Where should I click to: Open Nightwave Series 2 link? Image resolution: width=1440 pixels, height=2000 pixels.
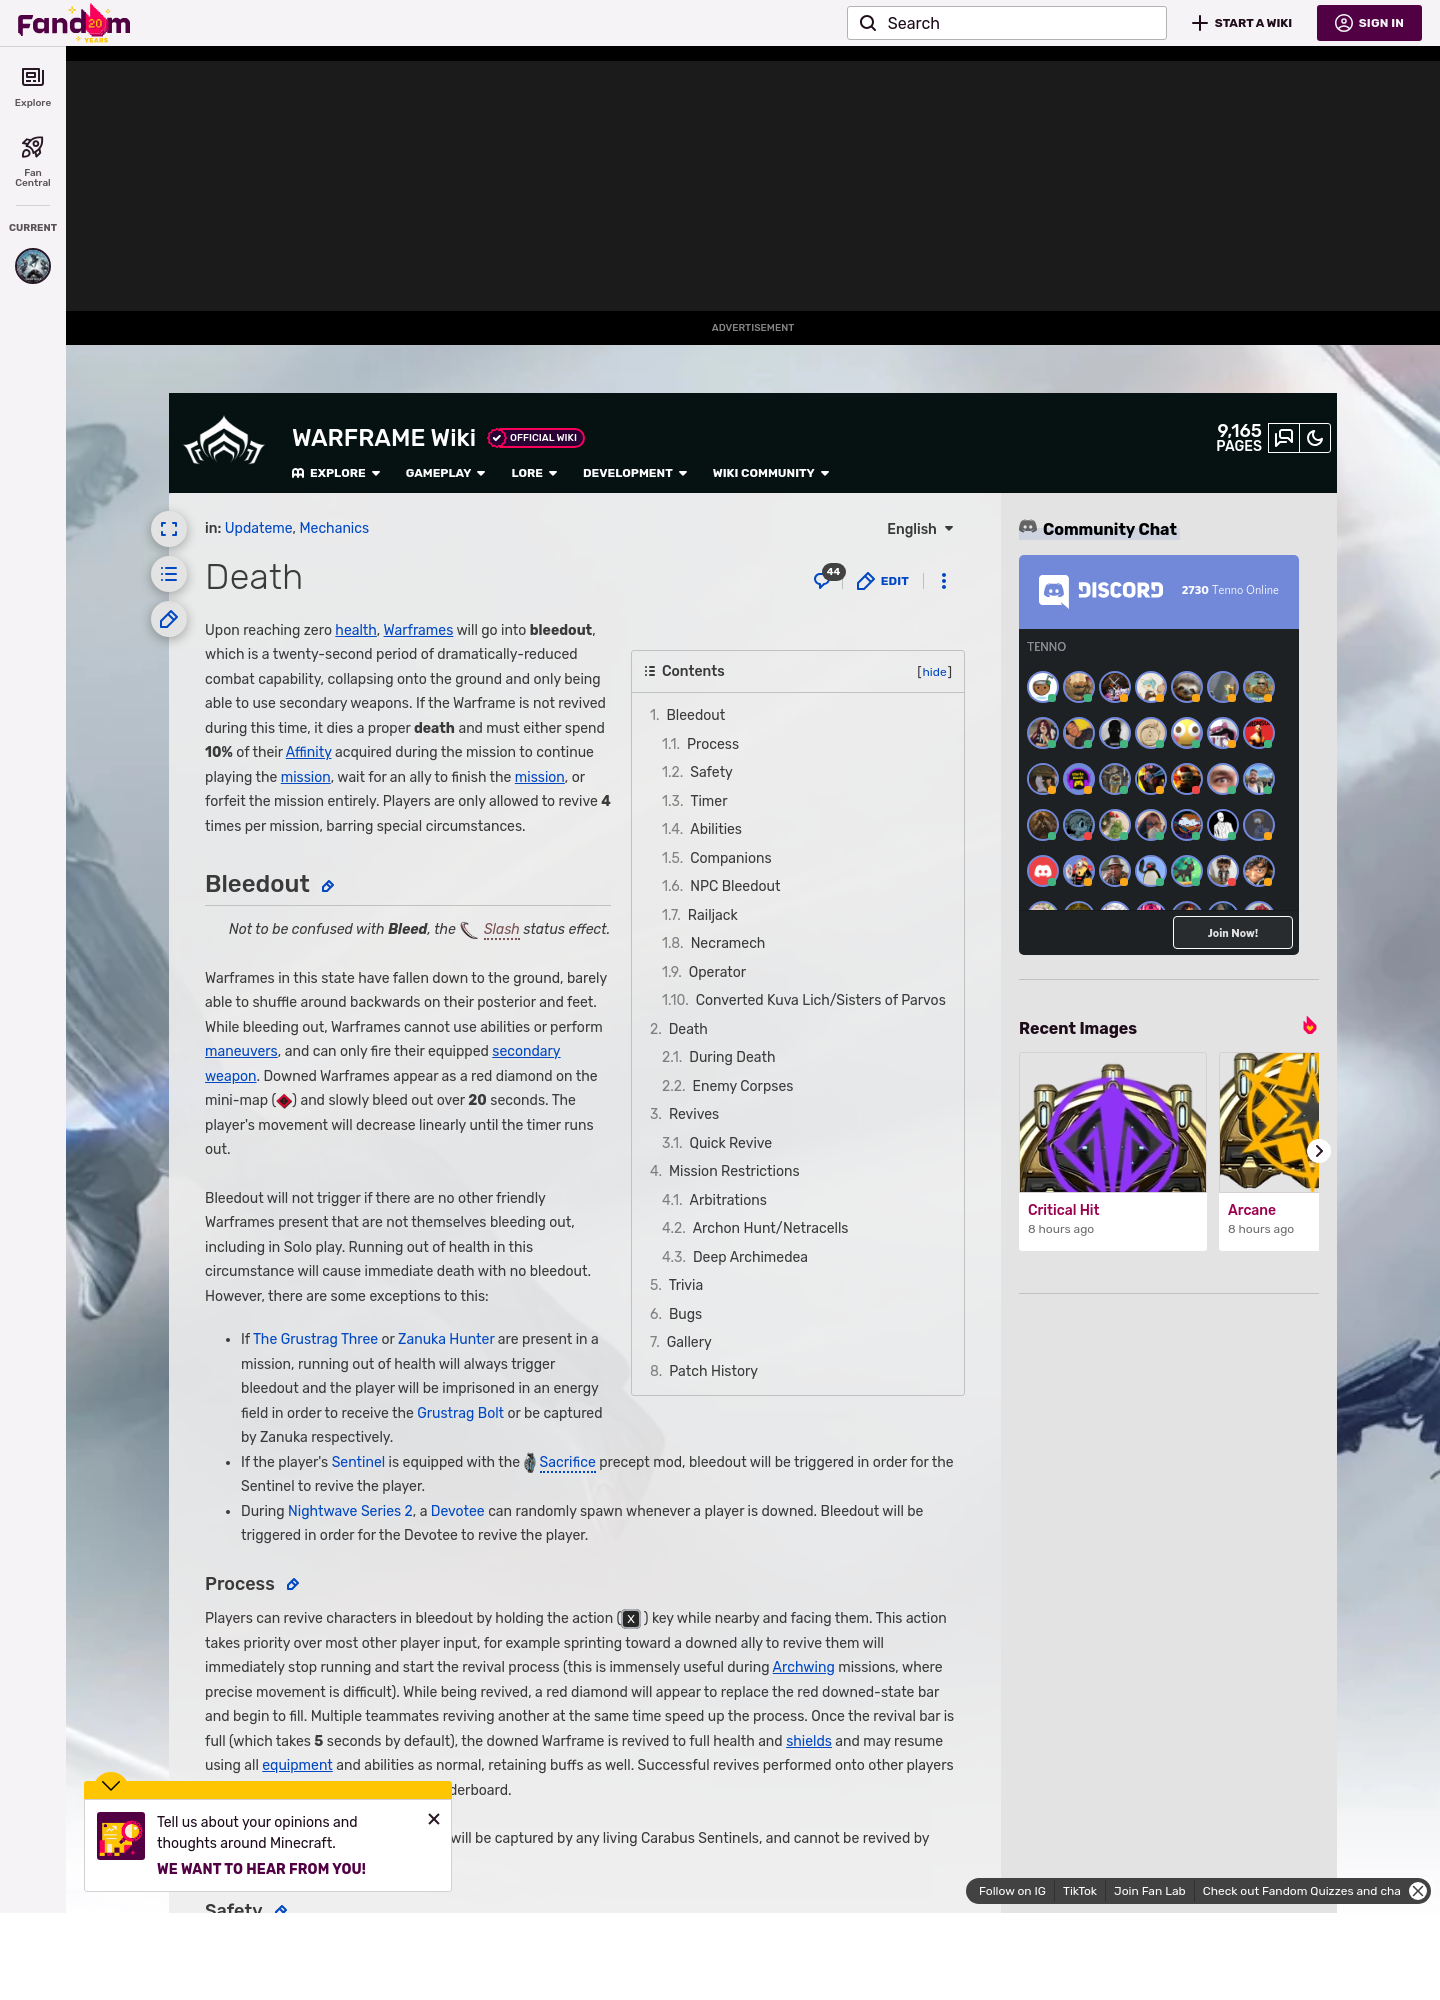[350, 1511]
